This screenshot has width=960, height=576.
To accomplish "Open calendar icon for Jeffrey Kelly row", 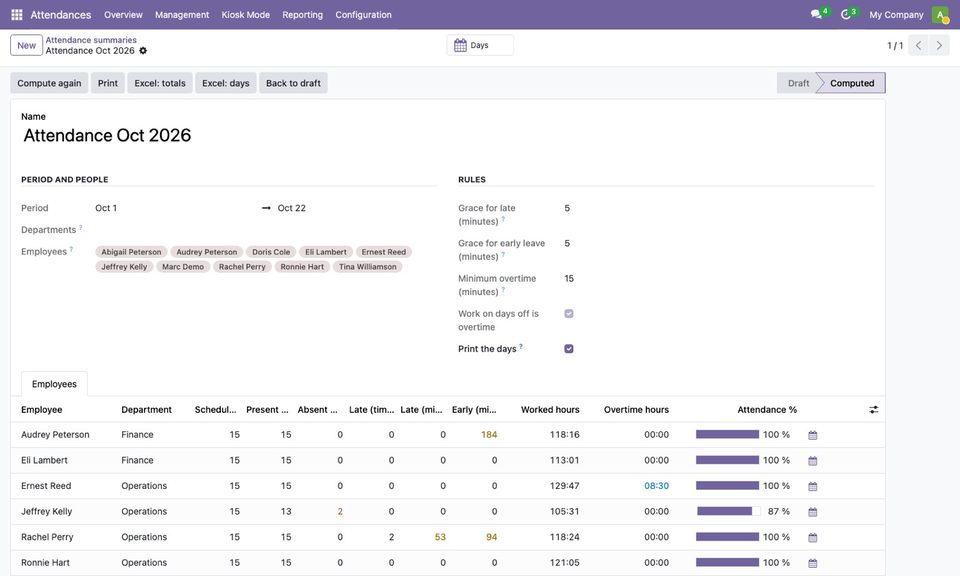I will [812, 512].
